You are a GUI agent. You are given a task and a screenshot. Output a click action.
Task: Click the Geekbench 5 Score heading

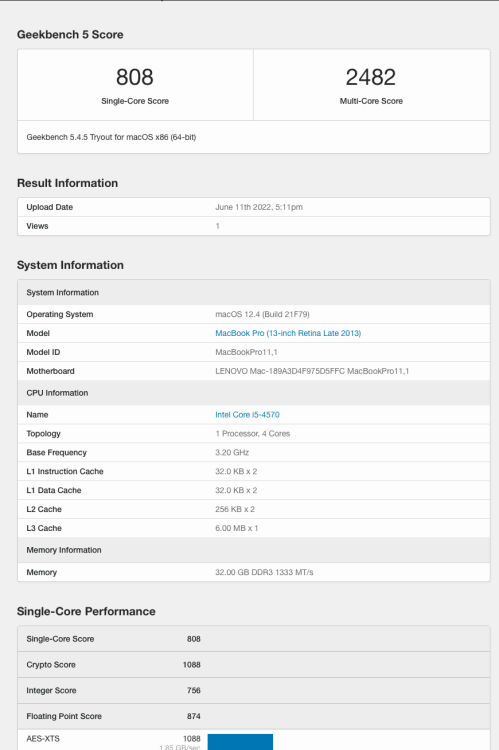[70, 34]
